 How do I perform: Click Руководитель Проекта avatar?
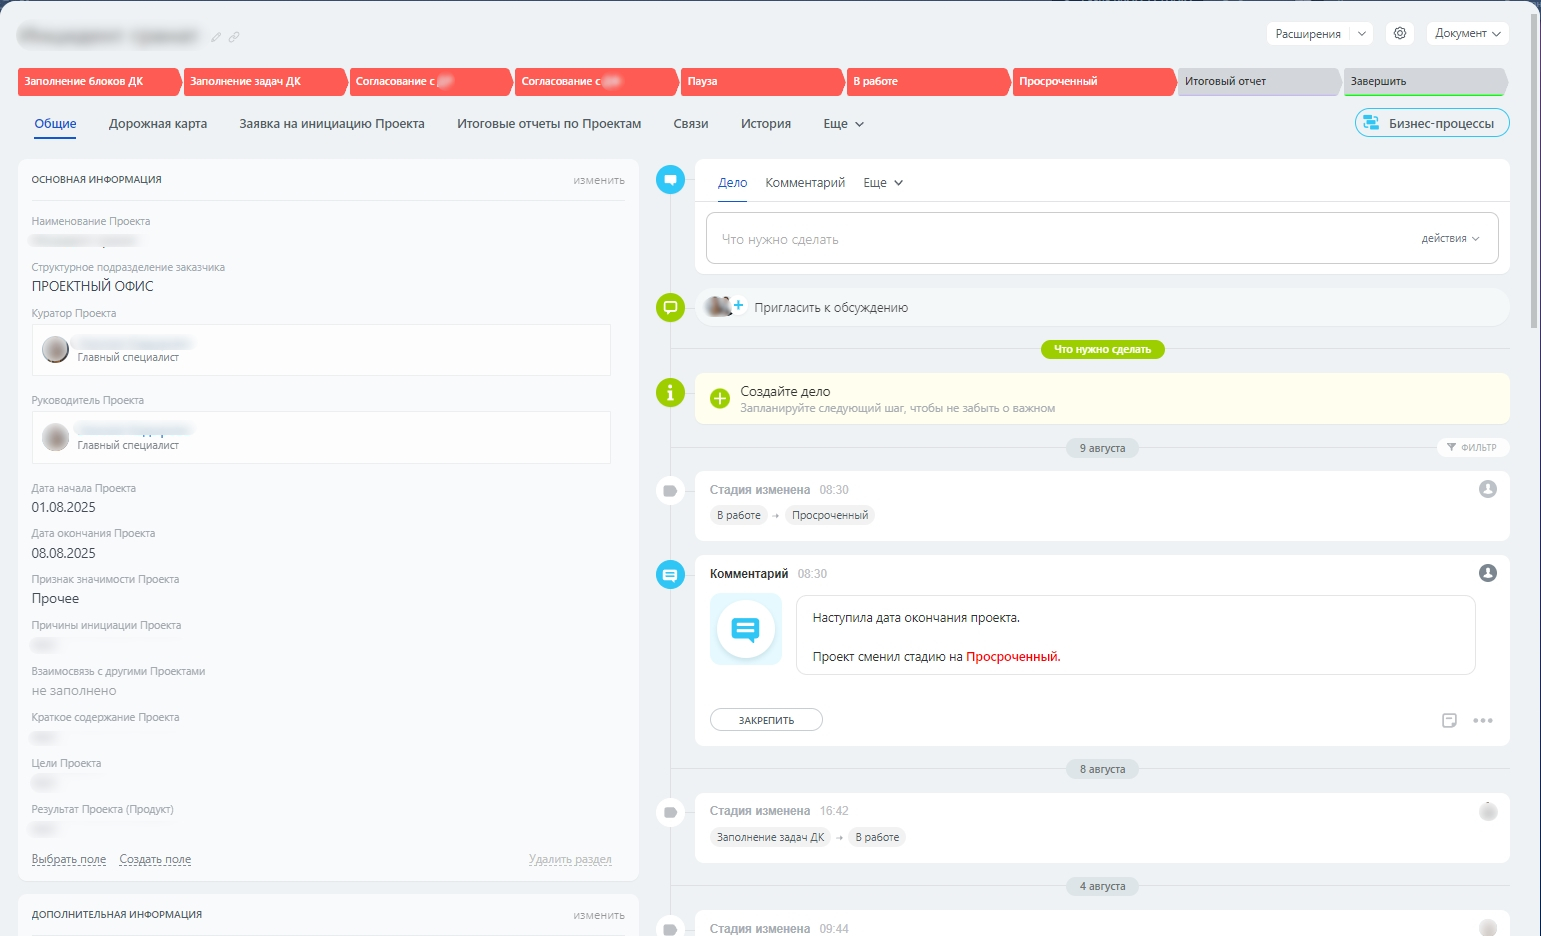click(x=56, y=437)
